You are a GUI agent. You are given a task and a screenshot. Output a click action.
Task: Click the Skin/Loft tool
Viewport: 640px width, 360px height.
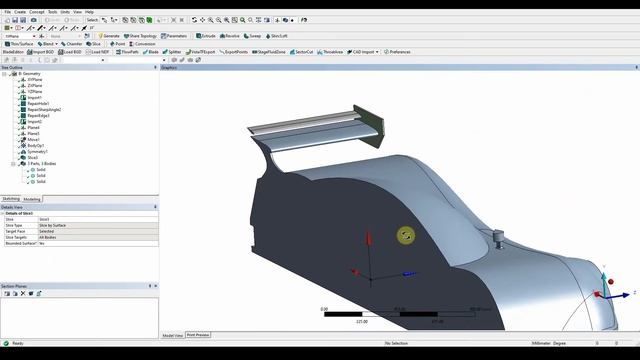(277, 36)
